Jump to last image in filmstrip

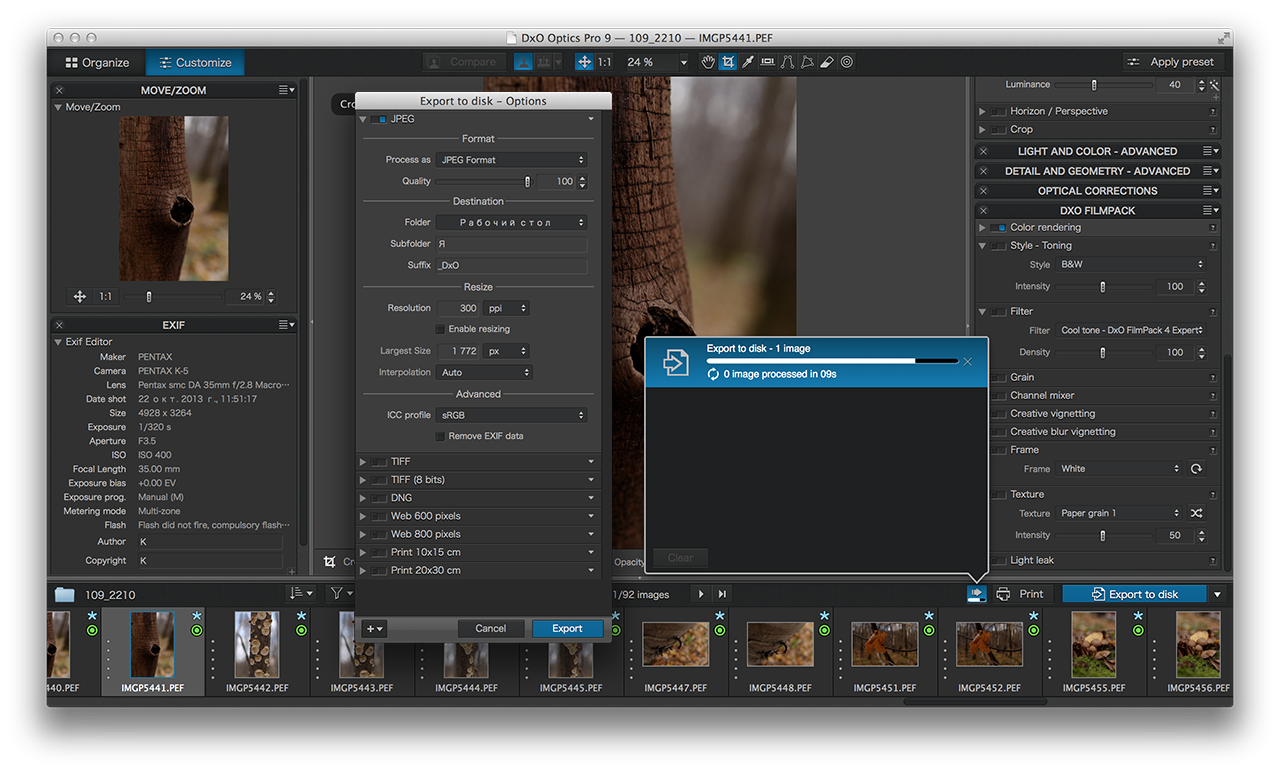point(722,594)
